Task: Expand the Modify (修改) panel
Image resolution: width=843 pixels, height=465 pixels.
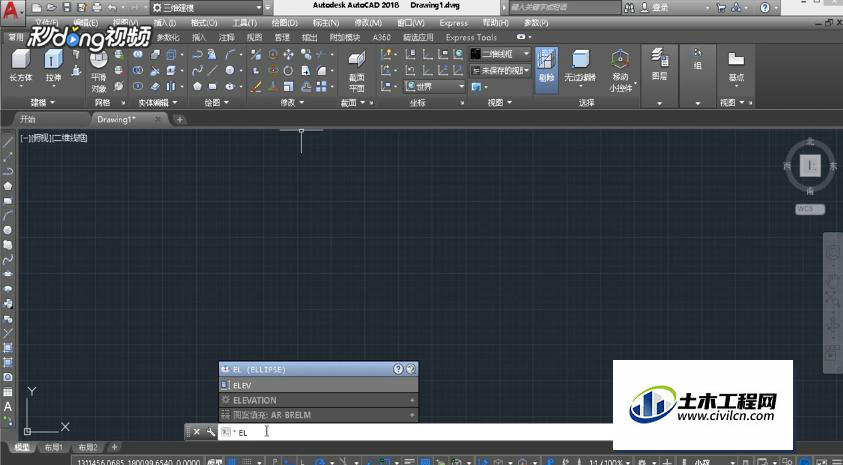Action: pos(293,102)
